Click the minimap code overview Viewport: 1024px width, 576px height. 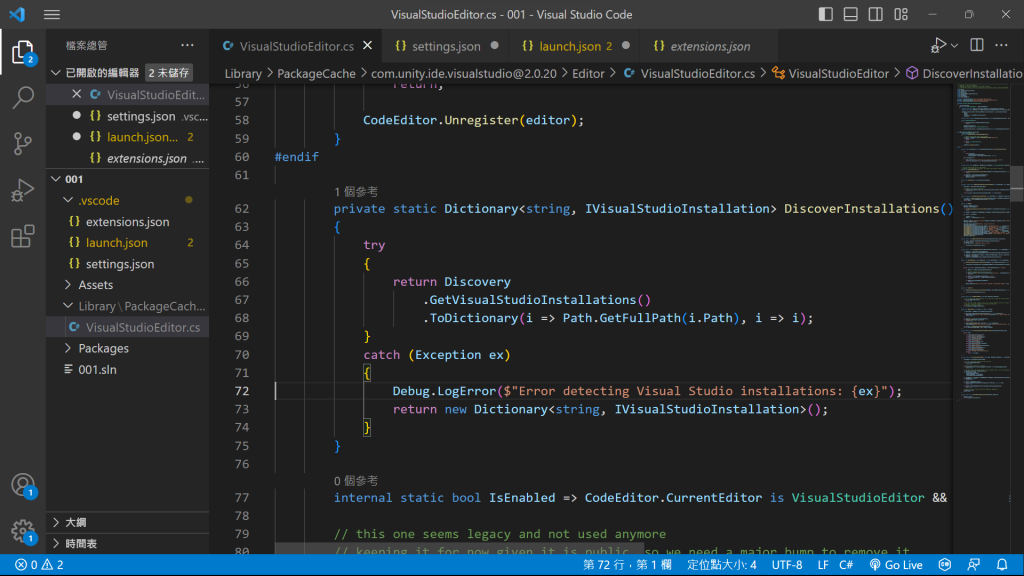[x=984, y=242]
